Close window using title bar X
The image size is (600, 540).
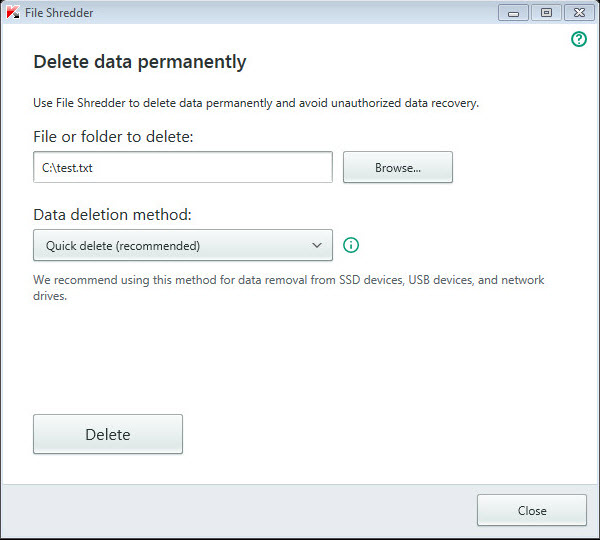click(577, 13)
